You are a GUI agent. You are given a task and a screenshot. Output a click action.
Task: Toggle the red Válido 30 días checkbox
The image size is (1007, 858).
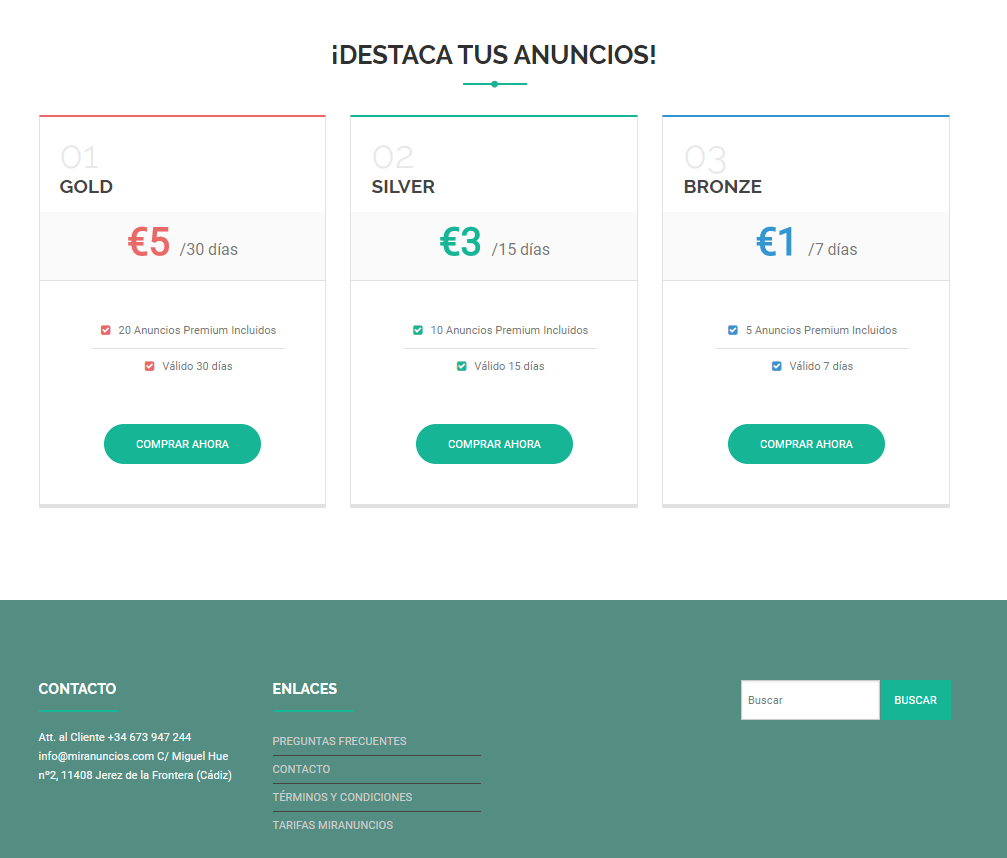point(150,366)
